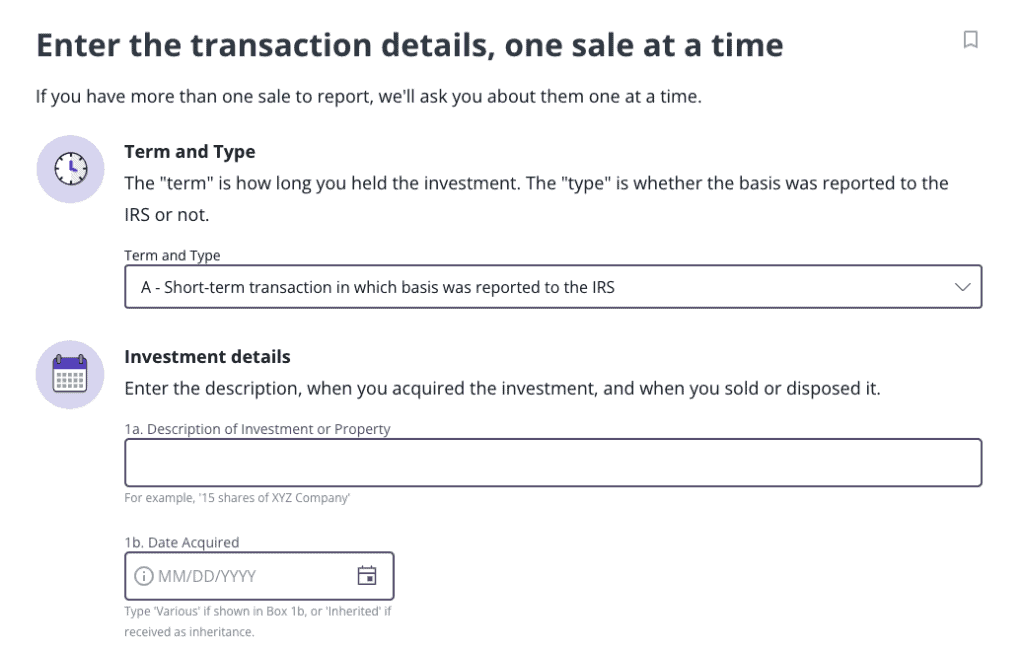This screenshot has height=652, width=1024.
Task: Click the bookmark icon in the top right corner
Action: point(968,38)
